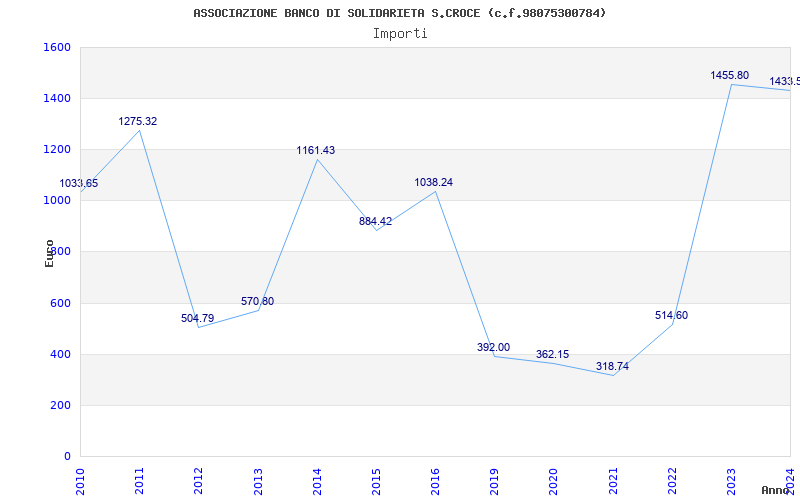Select the 2023 year on x-axis

point(731,481)
